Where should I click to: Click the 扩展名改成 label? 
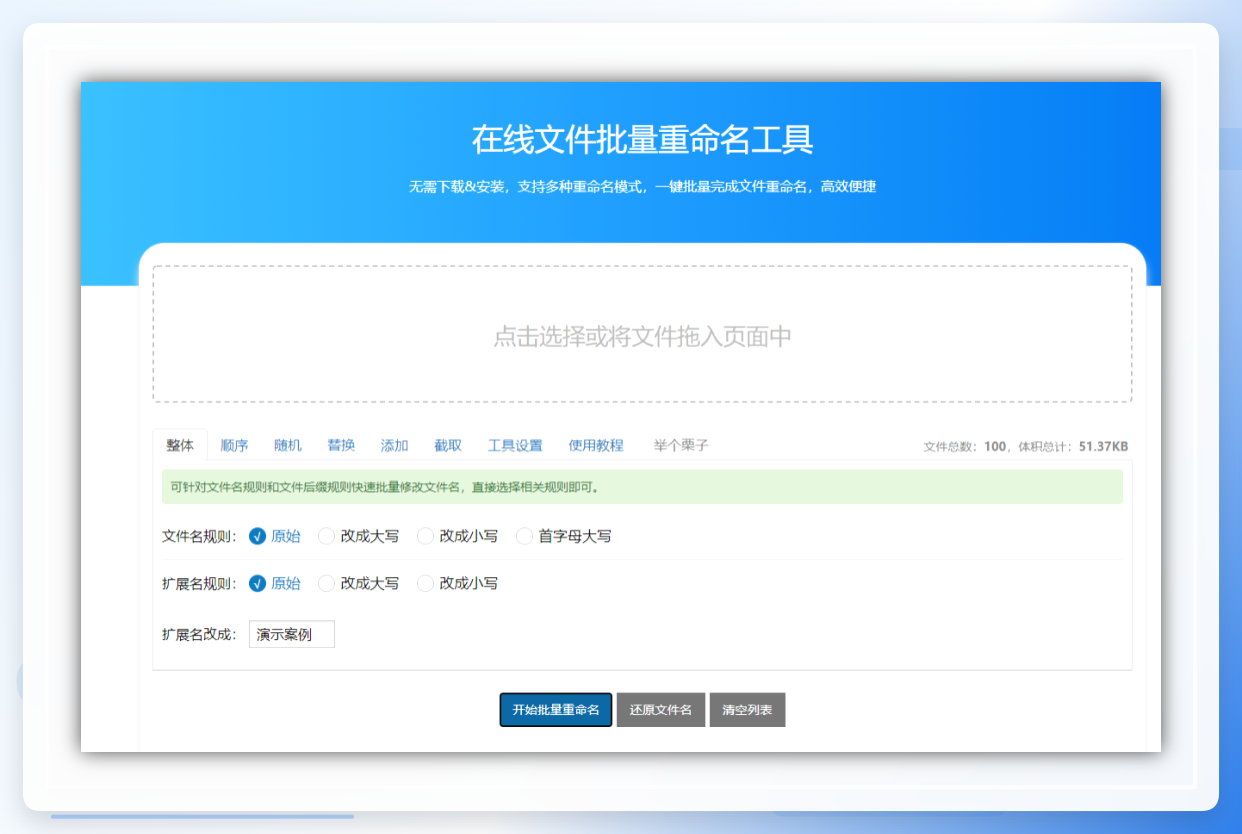199,634
